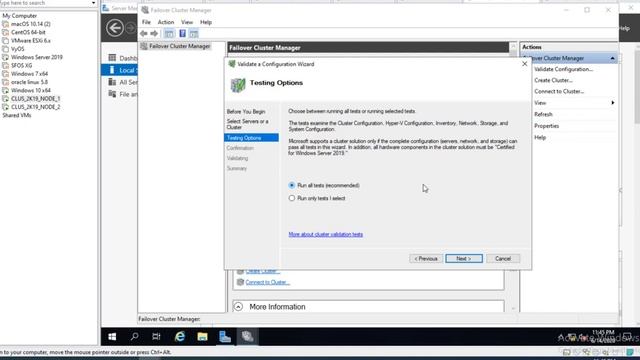This screenshot has height=360, width=640.
Task: Open File menu in Failover Cluster Manager
Action: 146,22
